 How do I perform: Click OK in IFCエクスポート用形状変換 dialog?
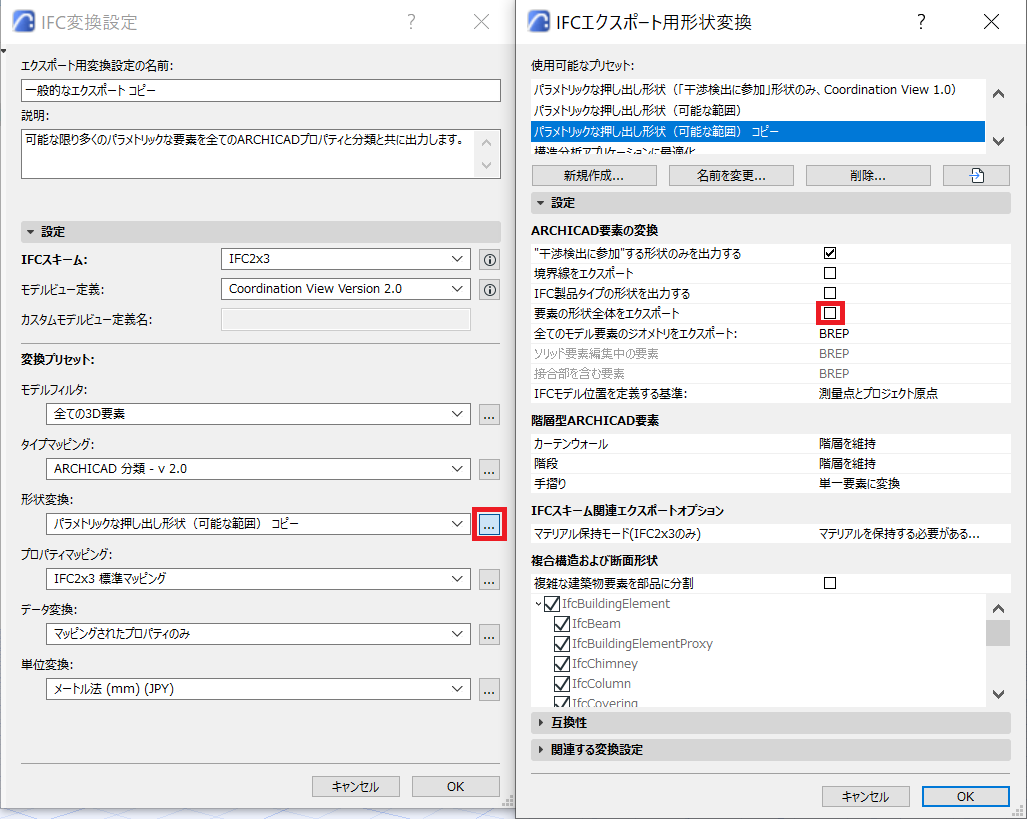[965, 797]
